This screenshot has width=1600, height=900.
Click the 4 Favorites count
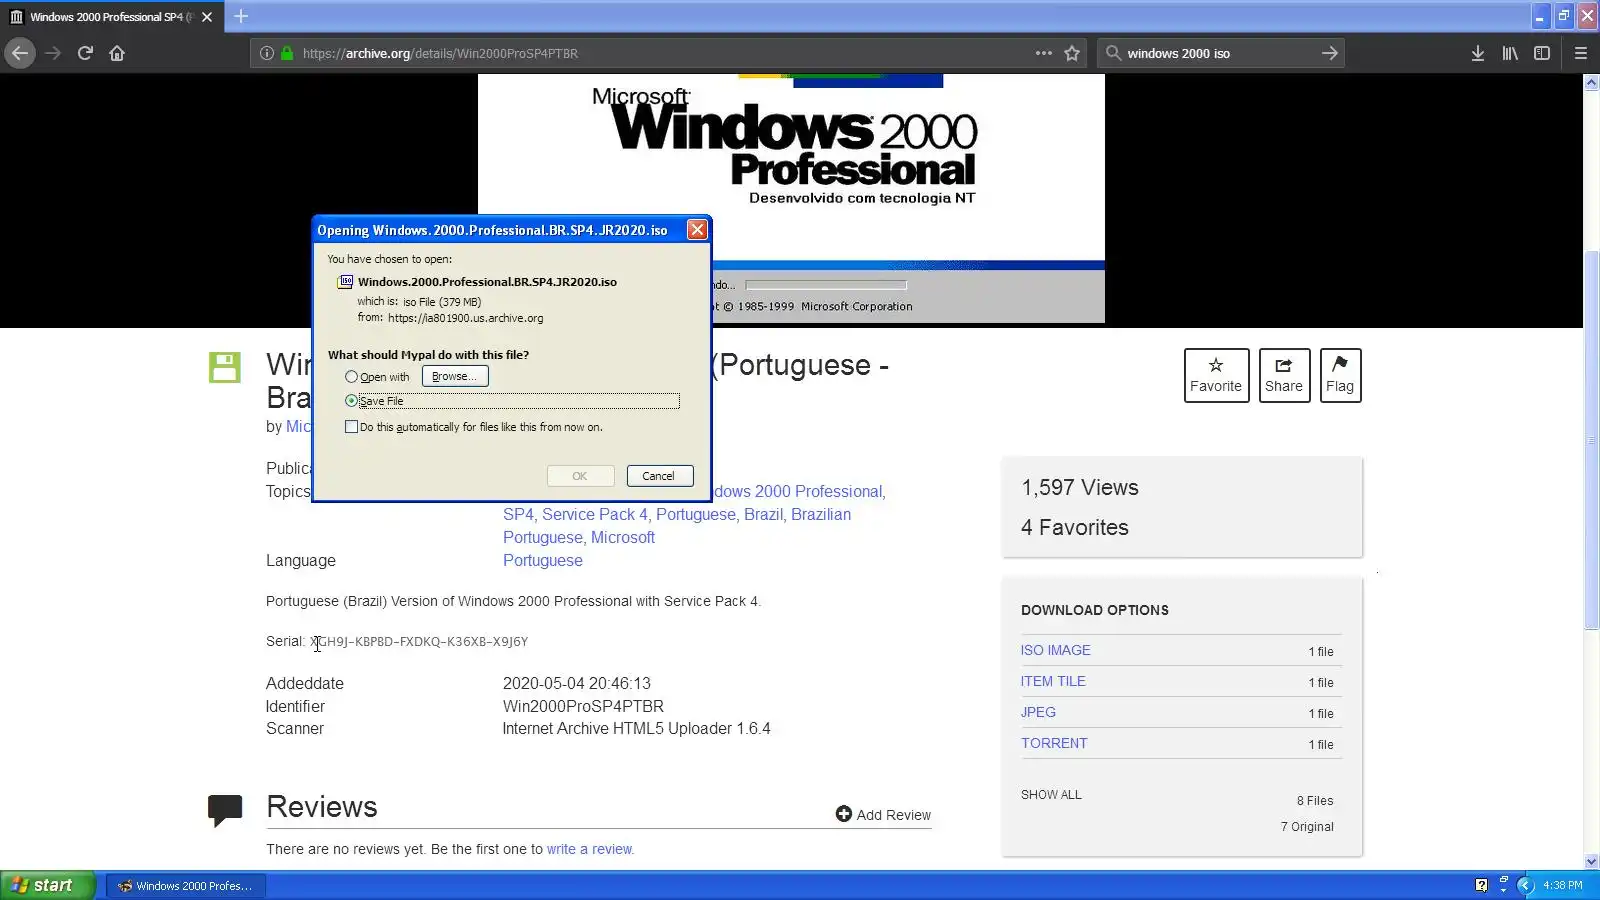tap(1075, 527)
